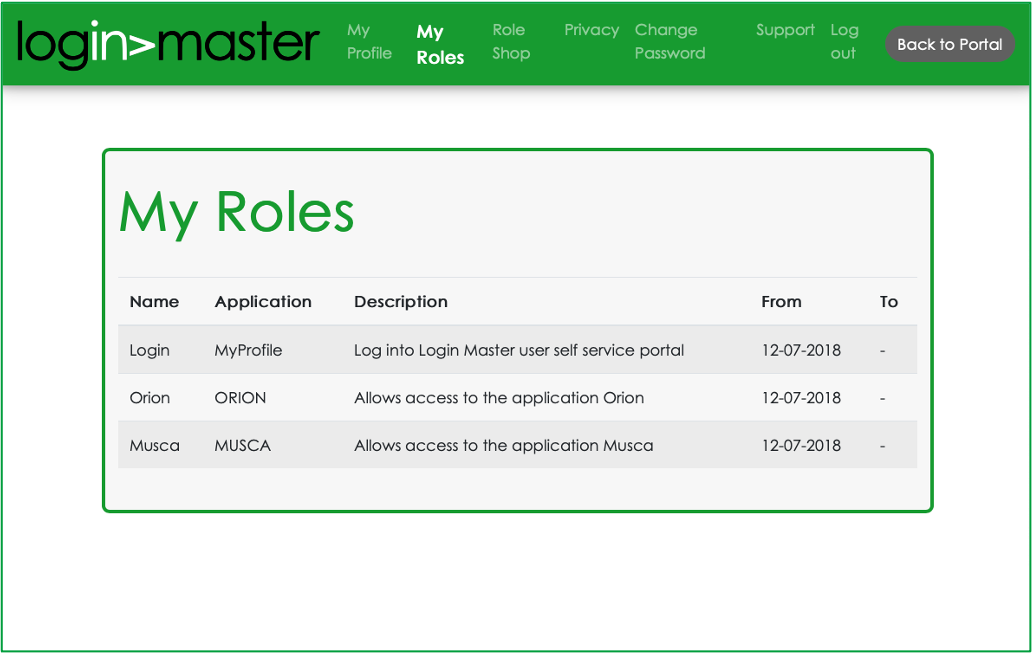The height and width of the screenshot is (654, 1033).
Task: Sort by the Name column header
Action: (154, 301)
